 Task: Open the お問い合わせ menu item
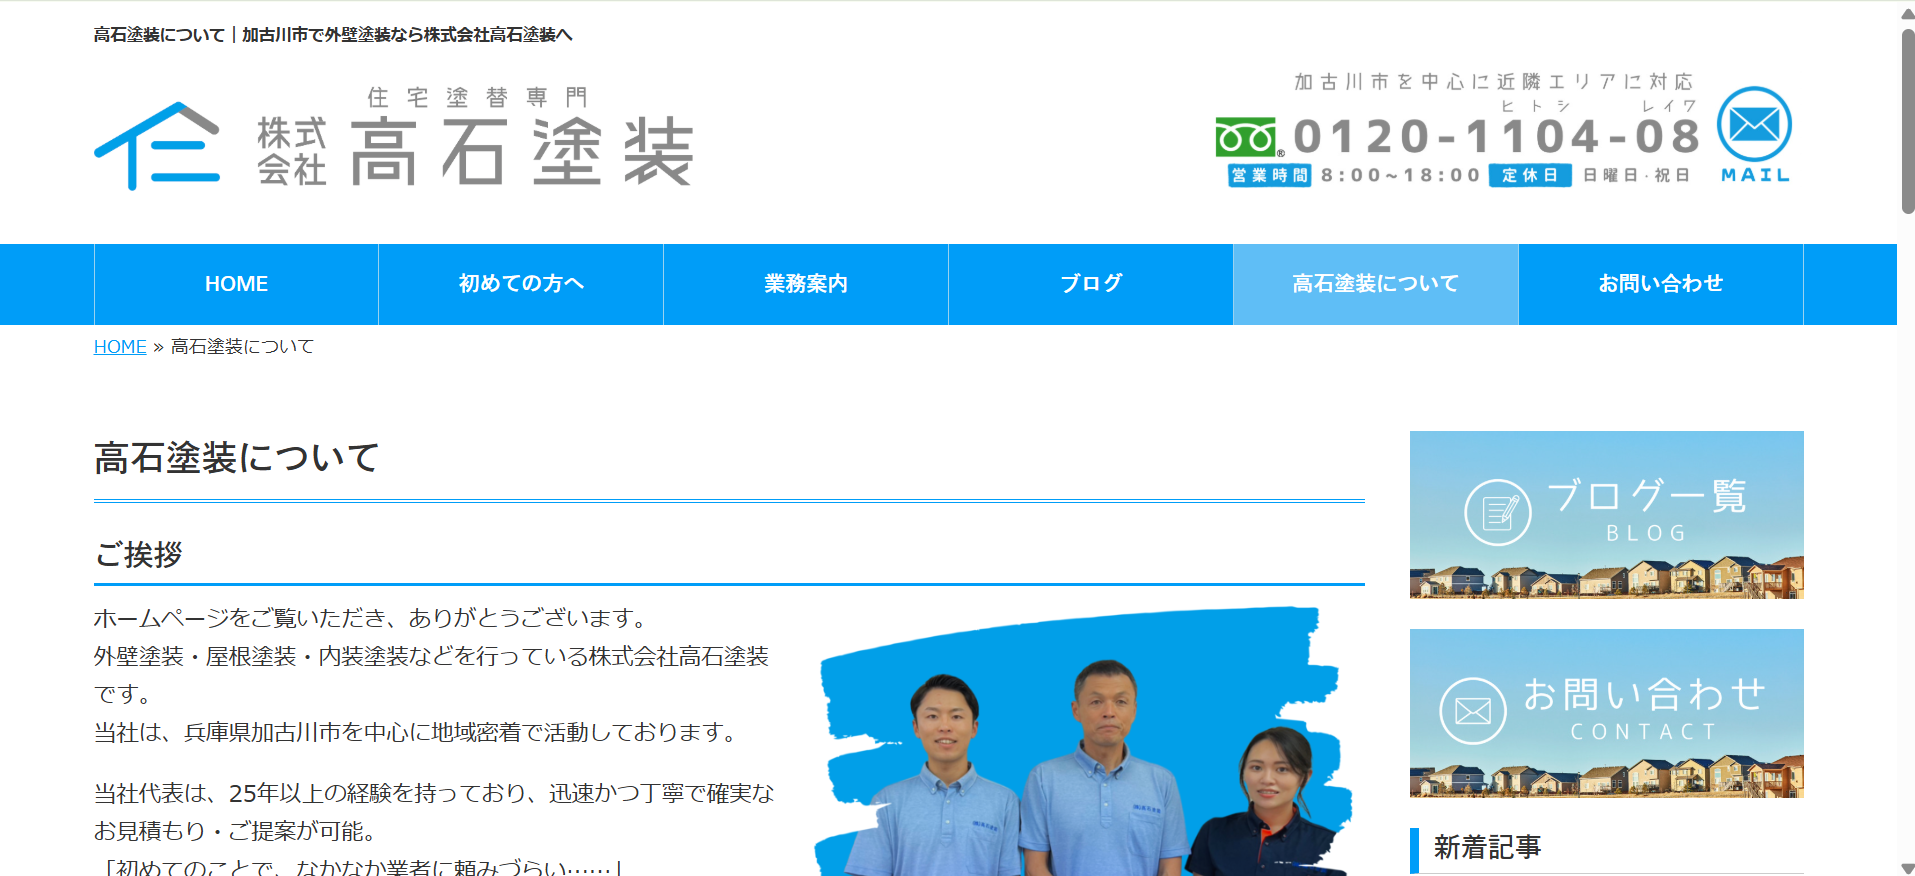pos(1661,284)
